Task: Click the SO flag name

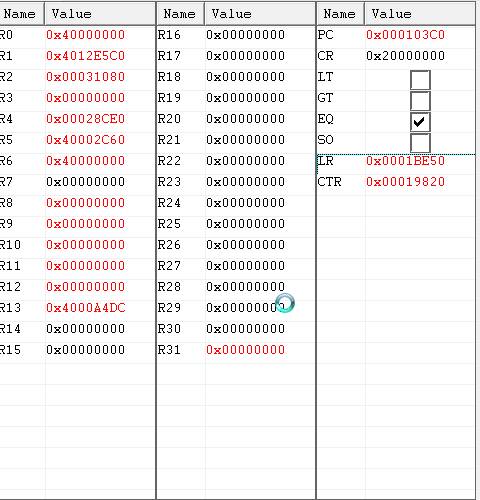Action: coord(325,140)
